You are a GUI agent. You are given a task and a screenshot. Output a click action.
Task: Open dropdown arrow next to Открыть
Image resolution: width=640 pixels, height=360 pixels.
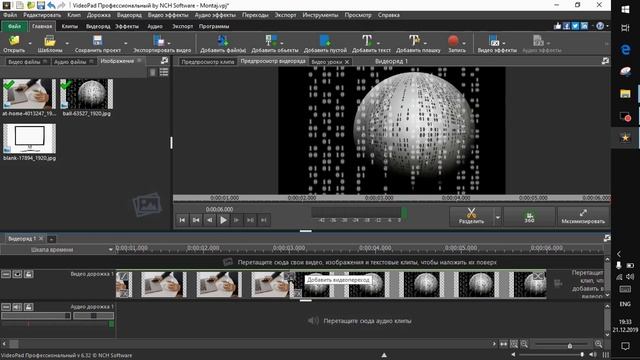(x=30, y=43)
